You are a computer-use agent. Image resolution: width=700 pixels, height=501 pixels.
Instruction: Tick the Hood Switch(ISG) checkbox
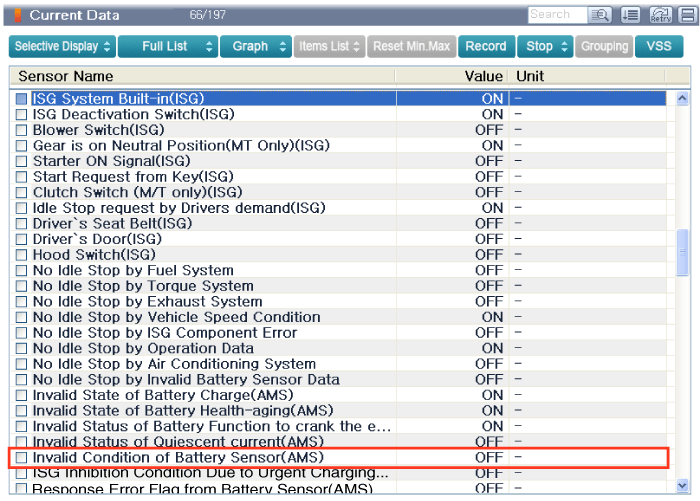click(x=22, y=255)
